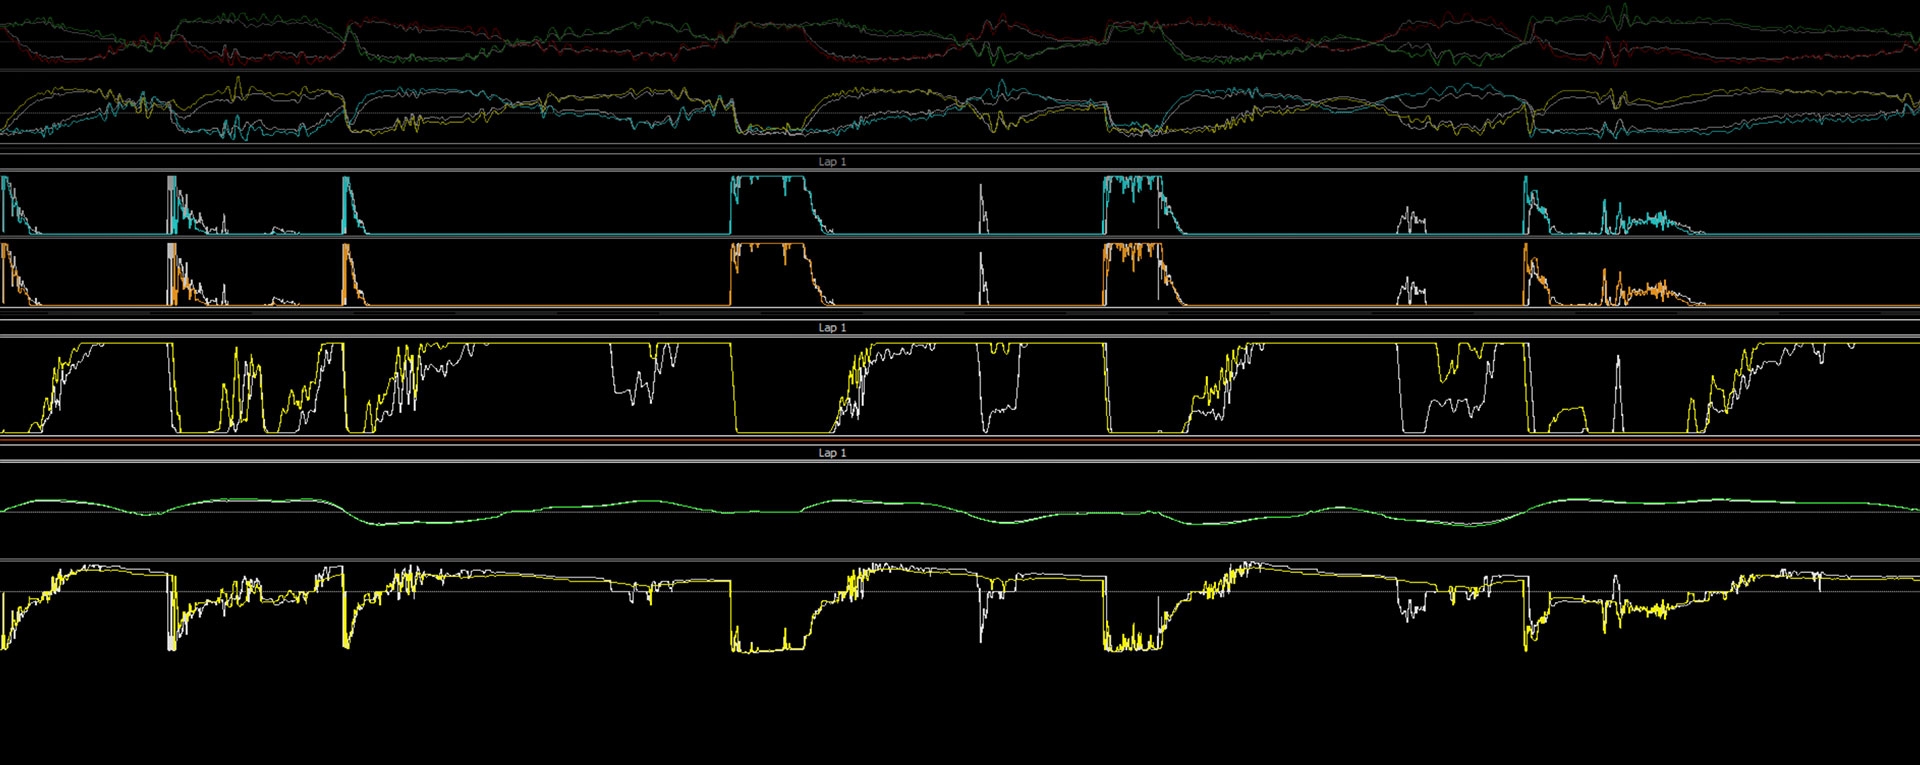
Task: Click the Lap 1 label above the green line chart
Action: pyautogui.click(x=832, y=453)
